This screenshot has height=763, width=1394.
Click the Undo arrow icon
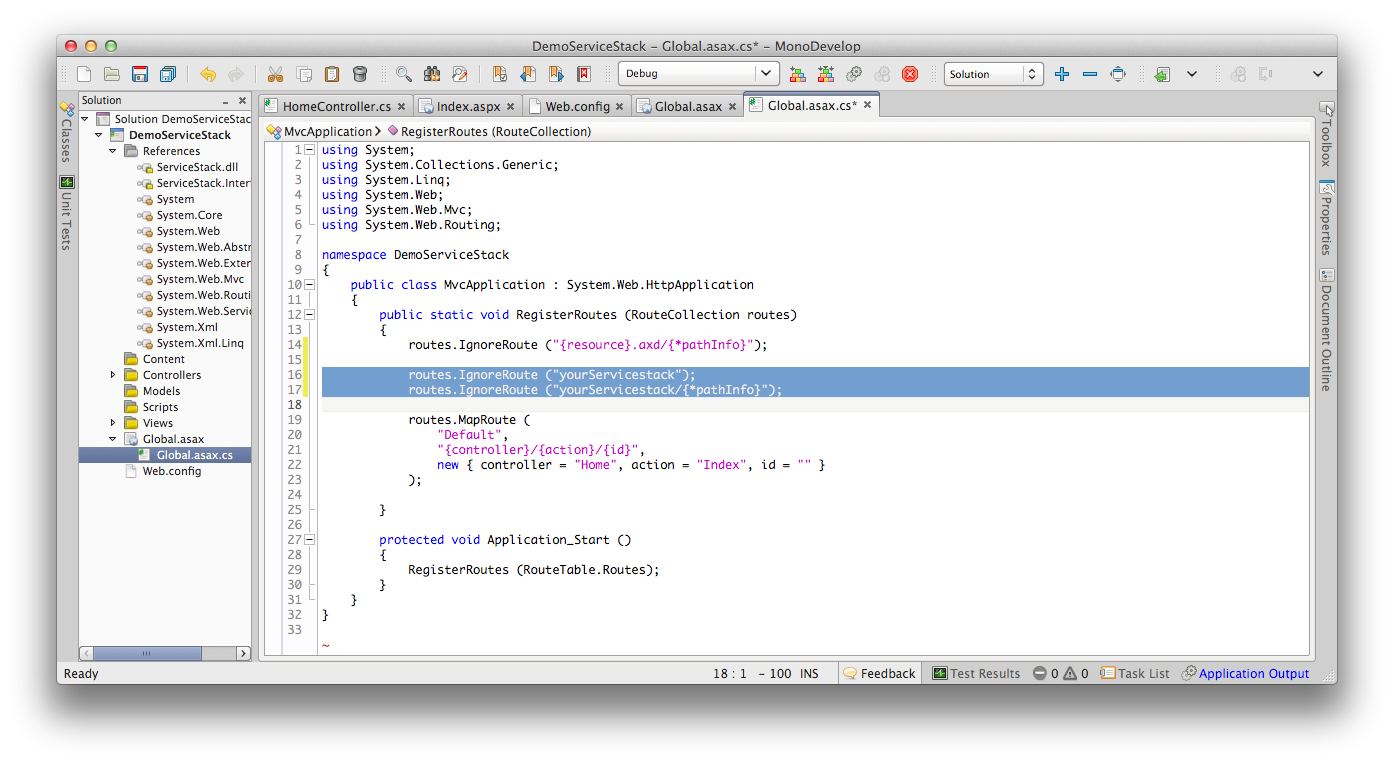coord(207,74)
